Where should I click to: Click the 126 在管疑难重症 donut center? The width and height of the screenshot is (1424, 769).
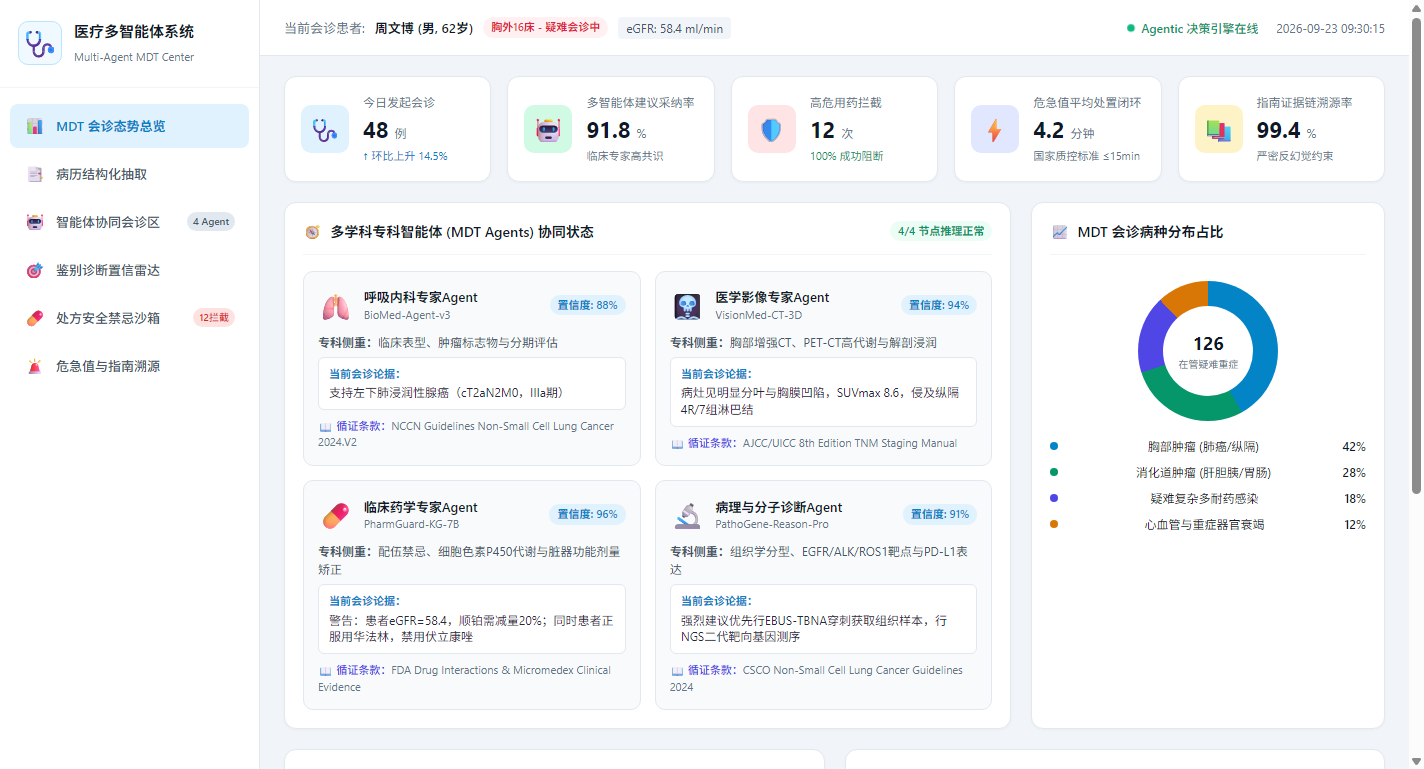(x=1208, y=352)
